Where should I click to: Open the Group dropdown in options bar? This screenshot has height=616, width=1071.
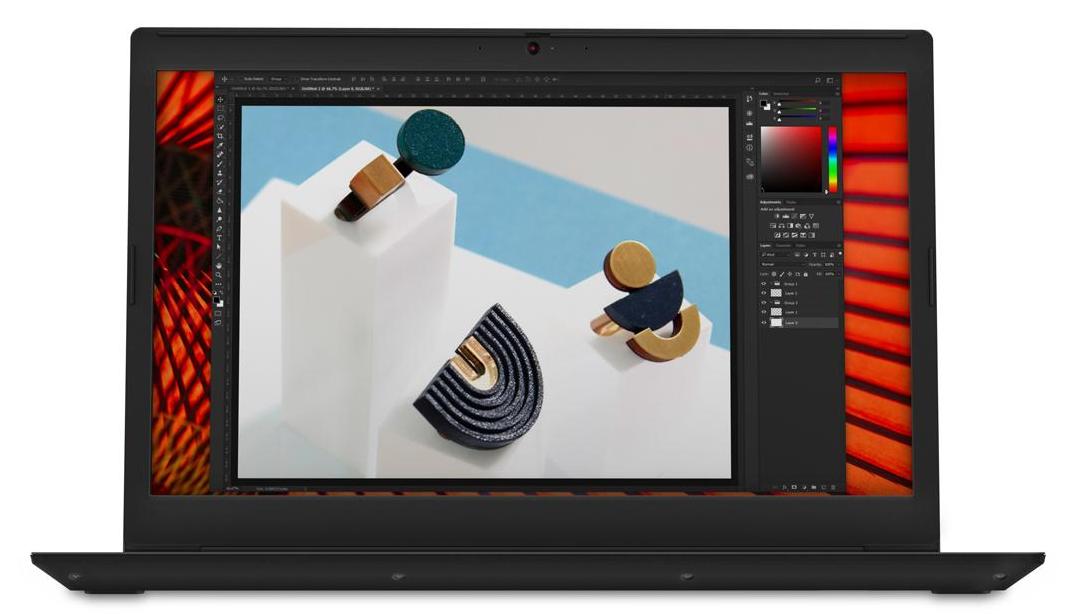pos(277,79)
